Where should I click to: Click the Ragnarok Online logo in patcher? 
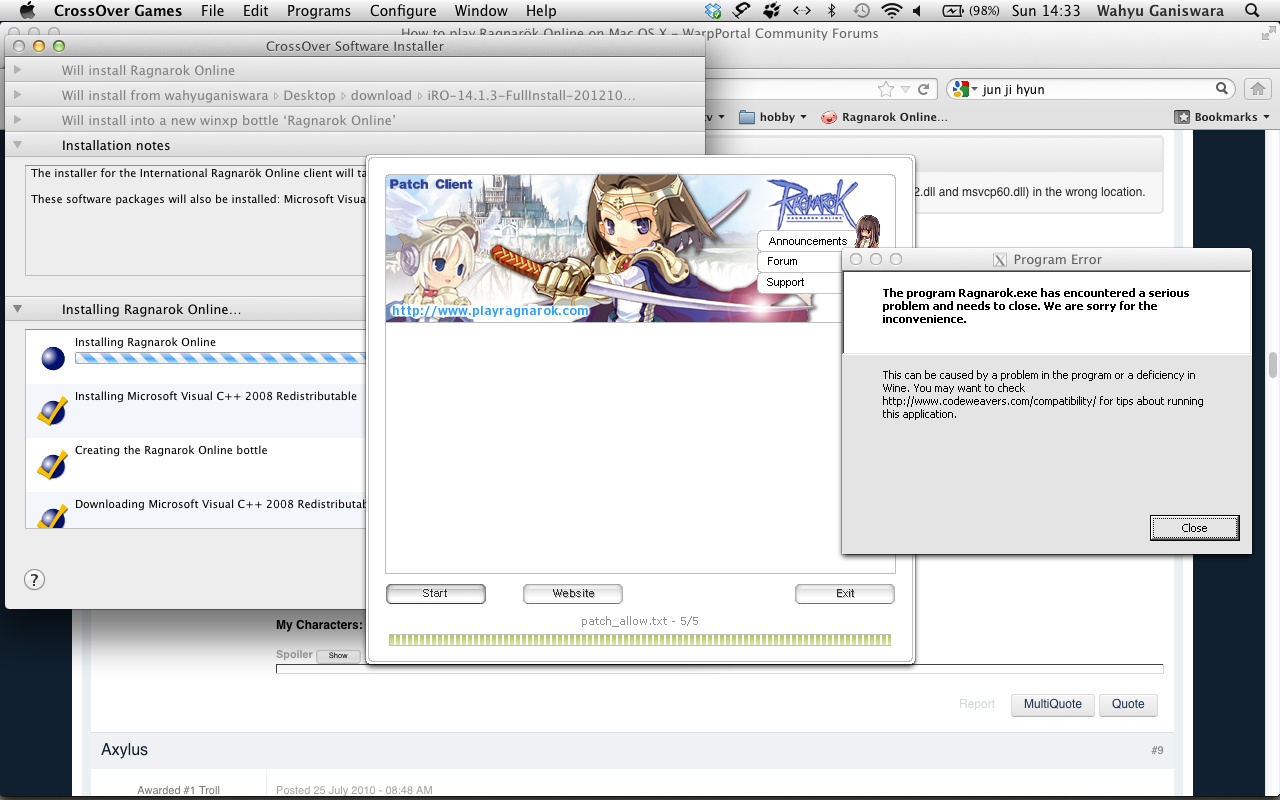812,204
